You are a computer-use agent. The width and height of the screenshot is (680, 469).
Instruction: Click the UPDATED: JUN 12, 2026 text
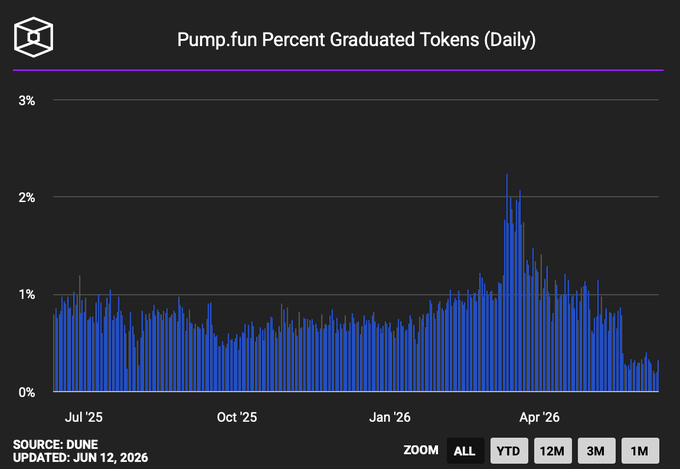coord(80,457)
